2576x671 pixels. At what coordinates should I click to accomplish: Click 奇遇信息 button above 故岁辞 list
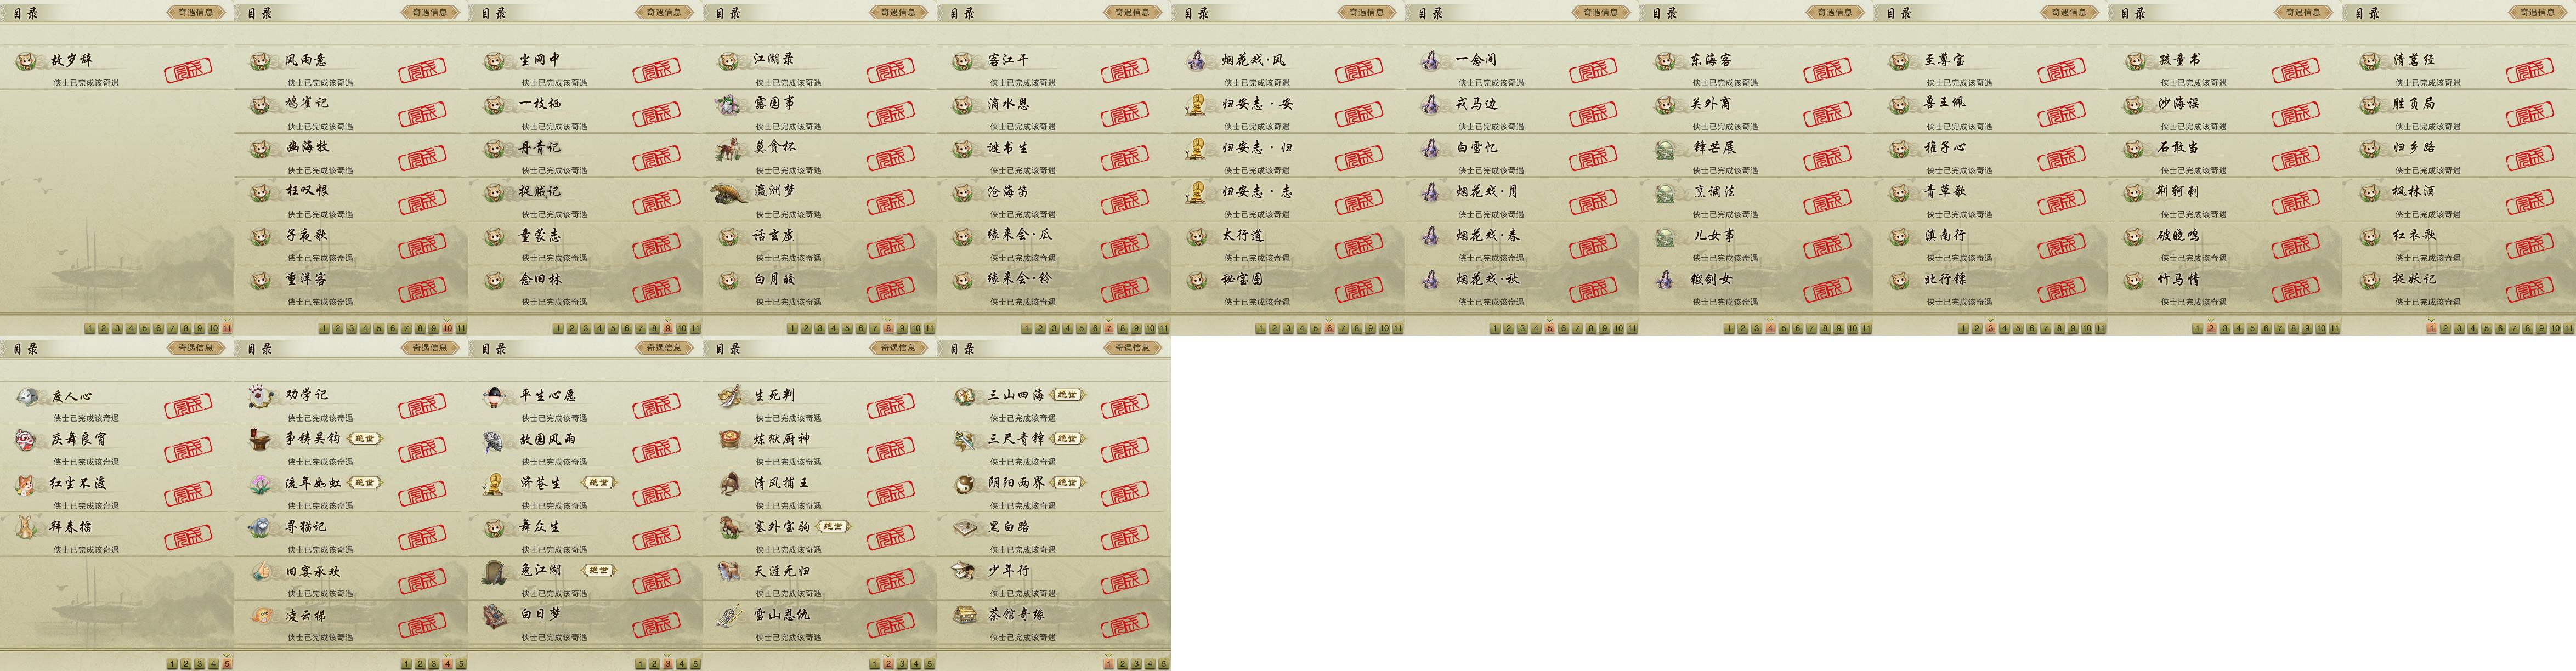point(196,13)
